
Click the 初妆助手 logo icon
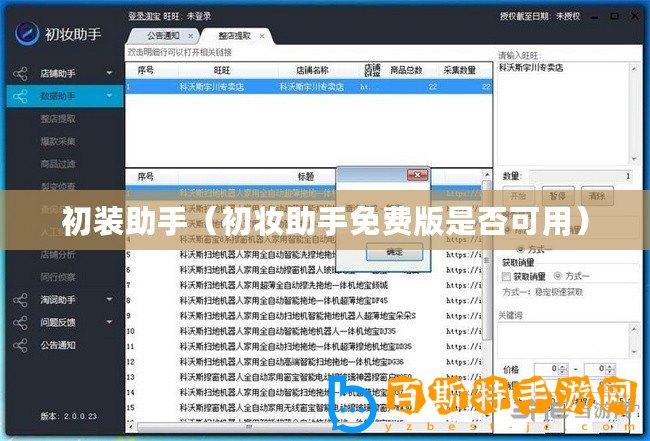point(27,33)
